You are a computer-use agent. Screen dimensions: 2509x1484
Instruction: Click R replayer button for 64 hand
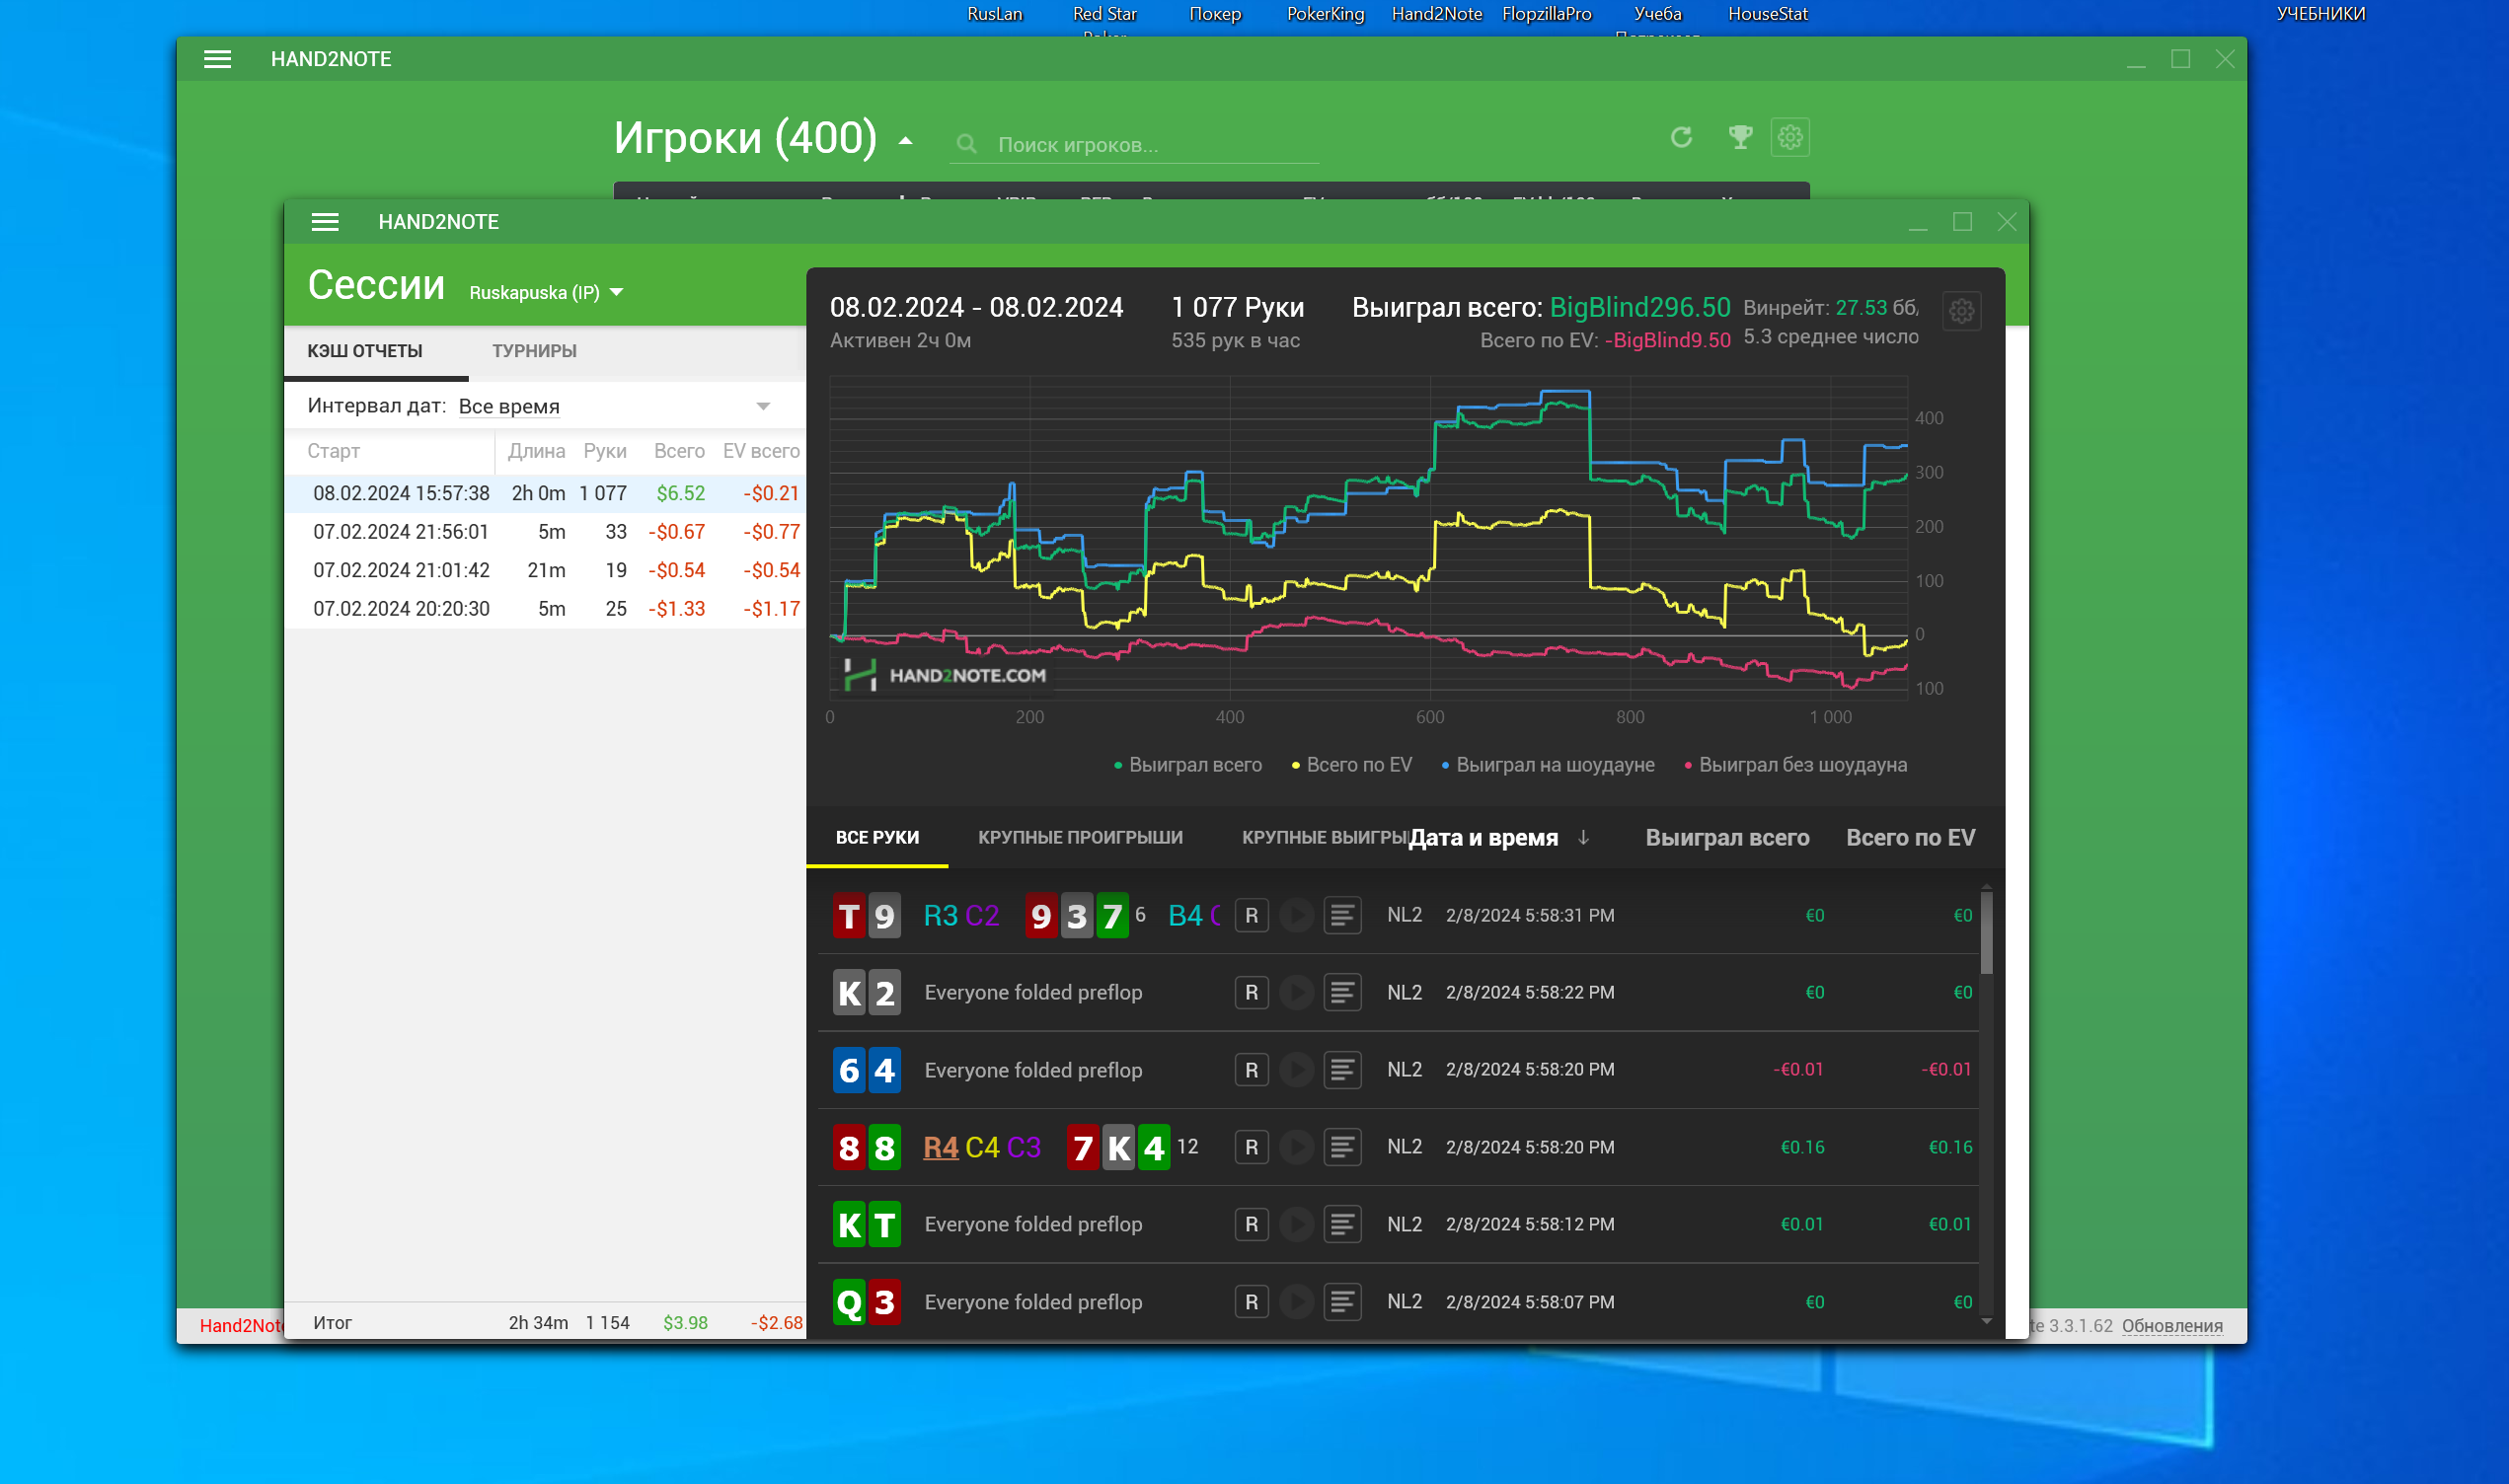coord(1251,1070)
